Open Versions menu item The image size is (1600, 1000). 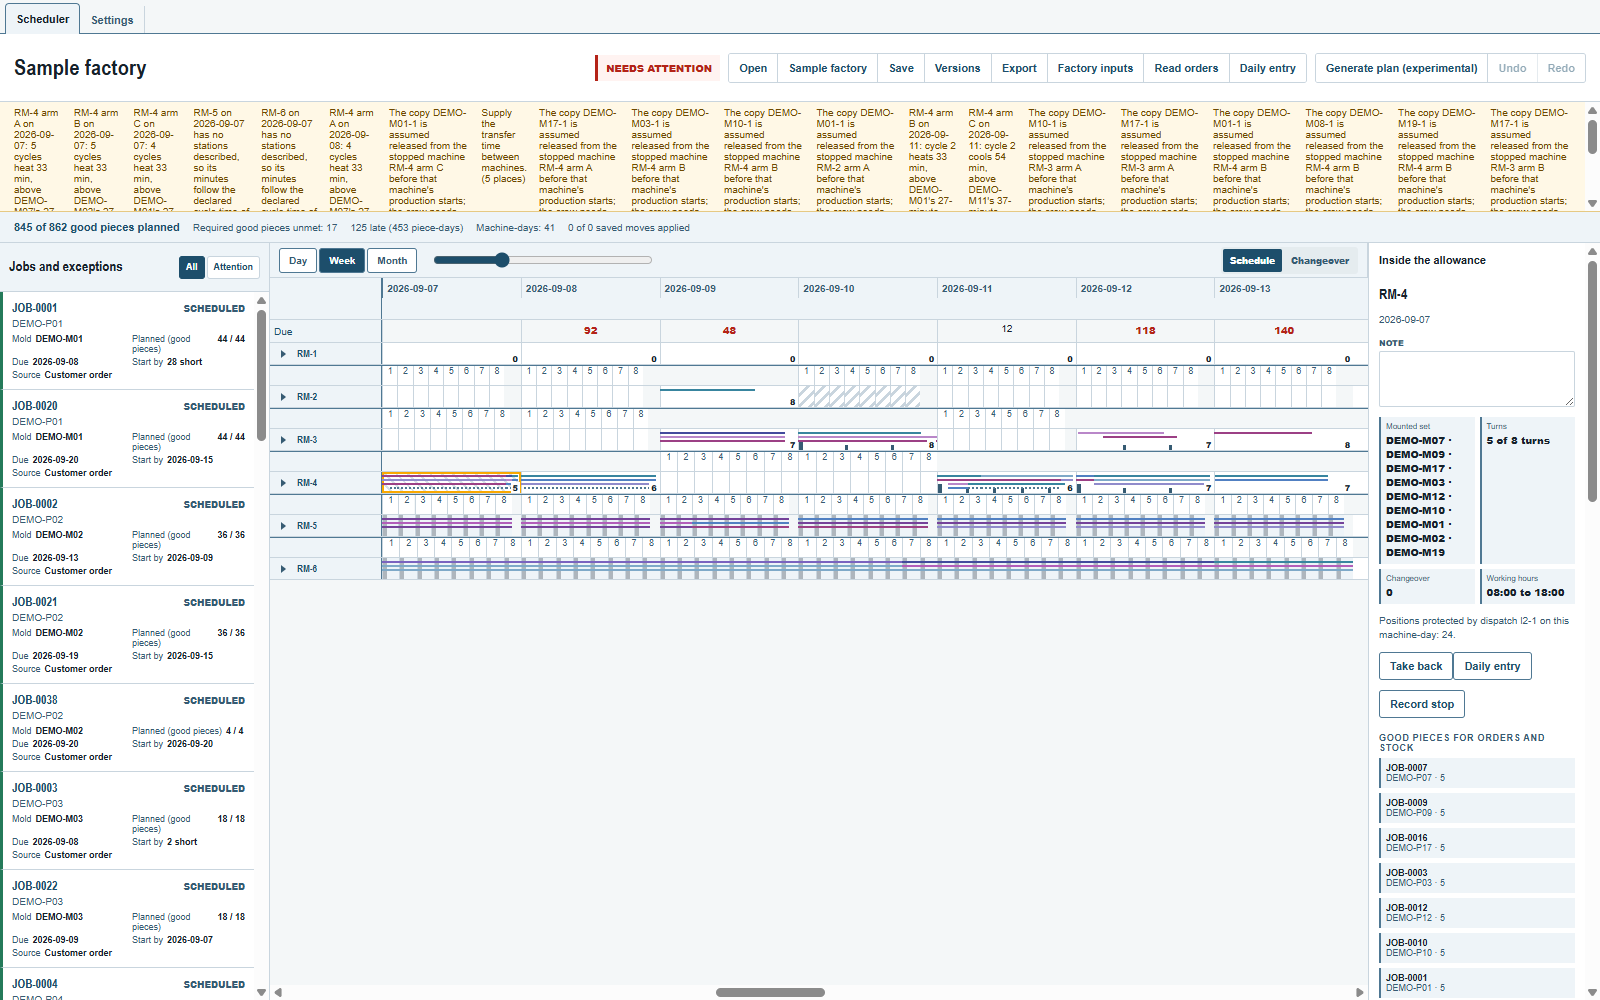(957, 68)
